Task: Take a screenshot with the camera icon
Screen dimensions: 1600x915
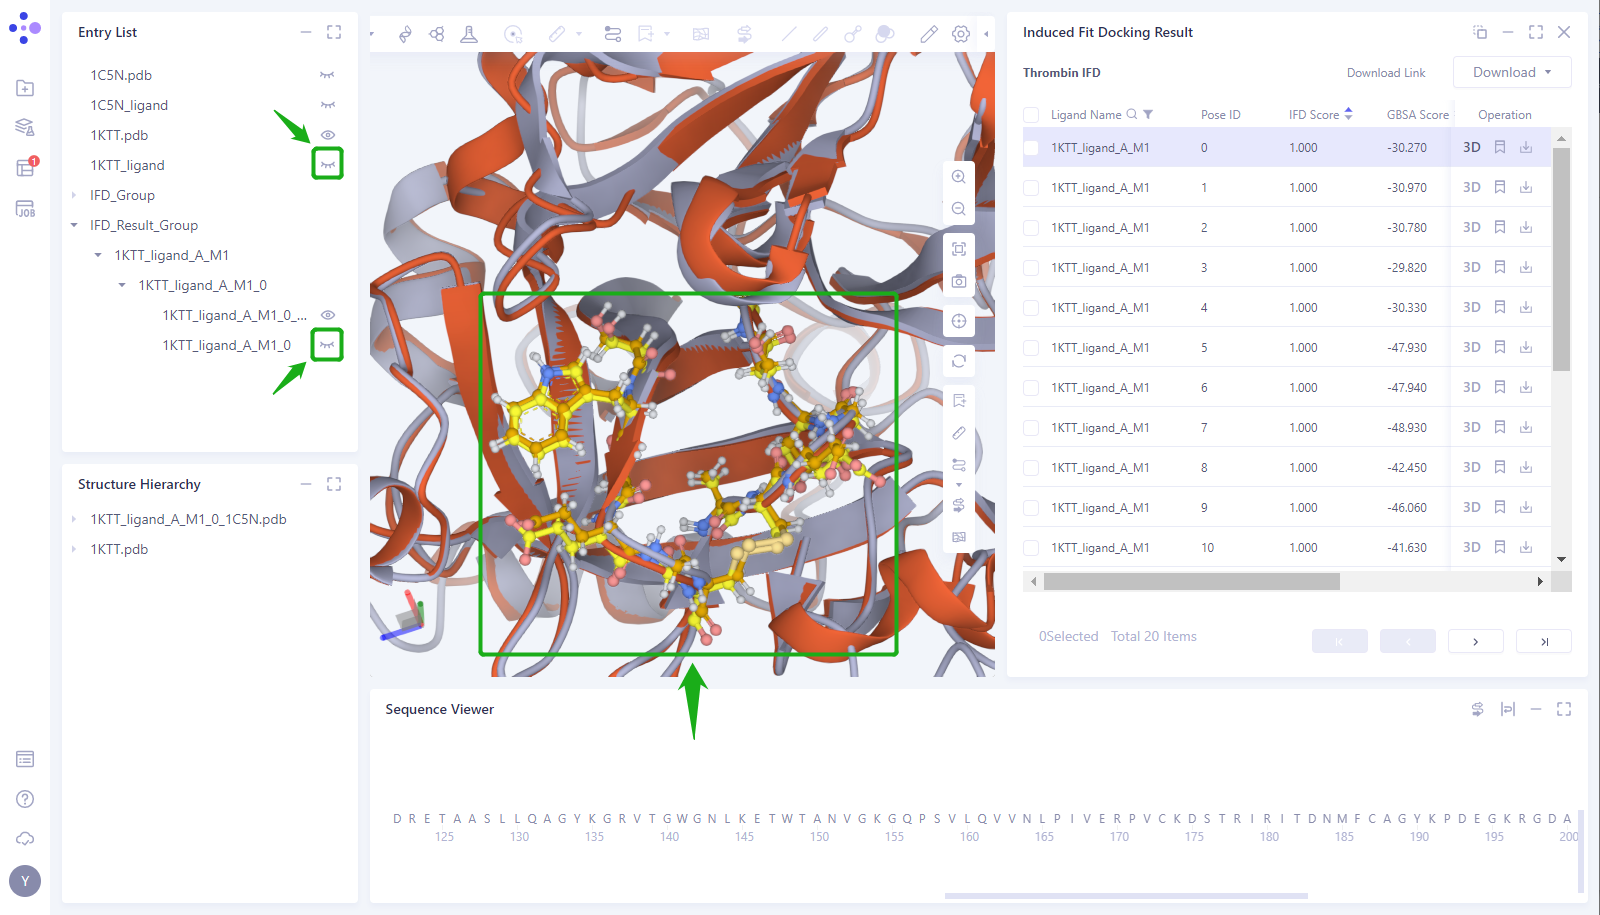Action: point(958,282)
